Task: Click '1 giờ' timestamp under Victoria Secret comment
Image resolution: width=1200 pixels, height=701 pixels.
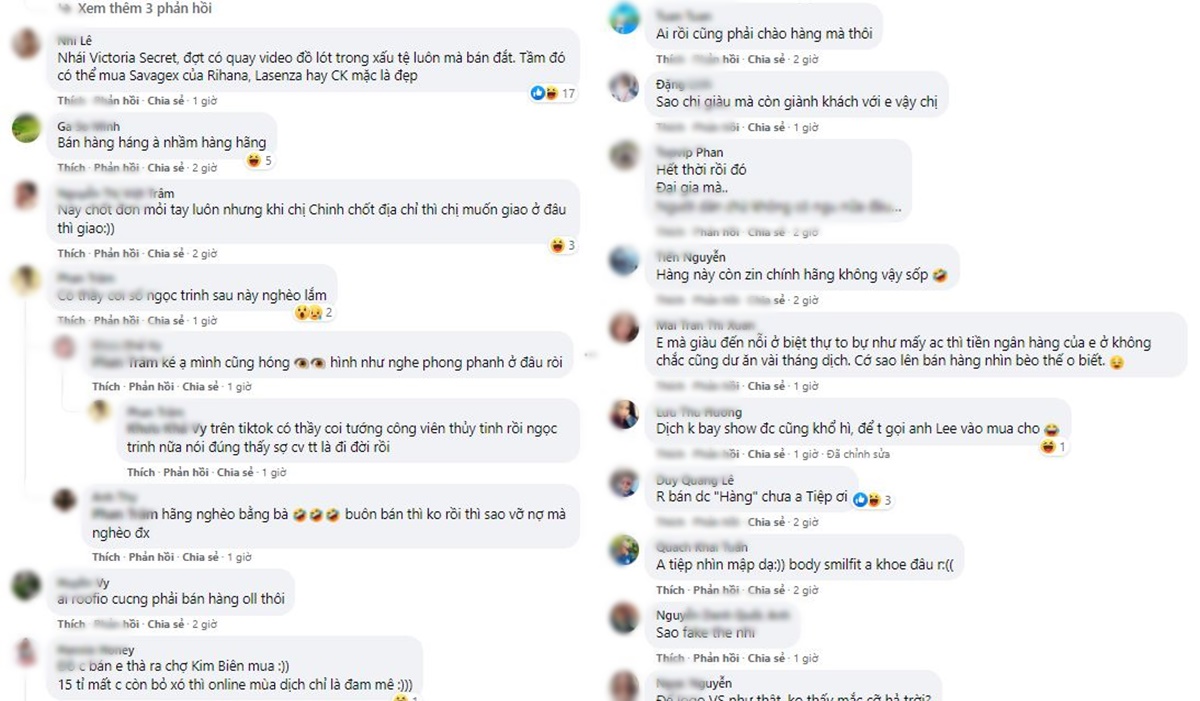Action: tap(204, 101)
